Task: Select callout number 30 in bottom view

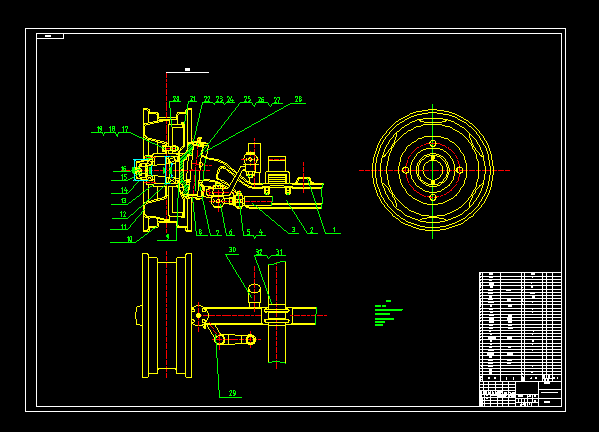Action: coord(232,250)
